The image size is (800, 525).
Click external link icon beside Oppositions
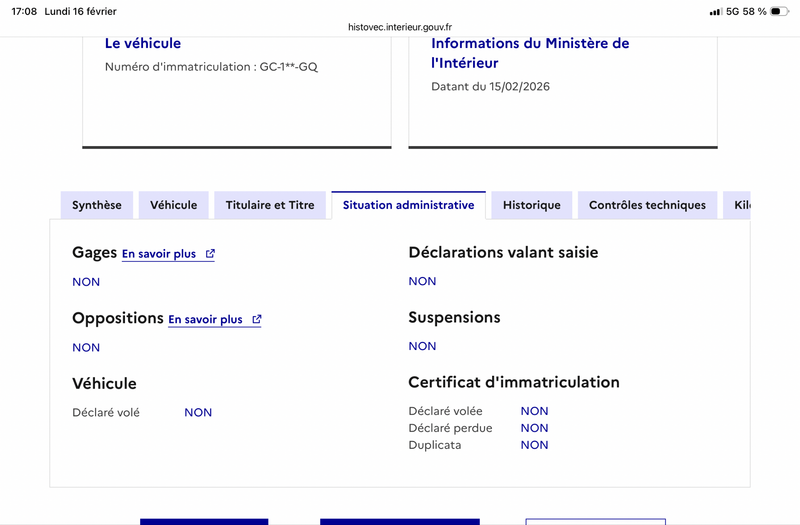[x=257, y=319]
